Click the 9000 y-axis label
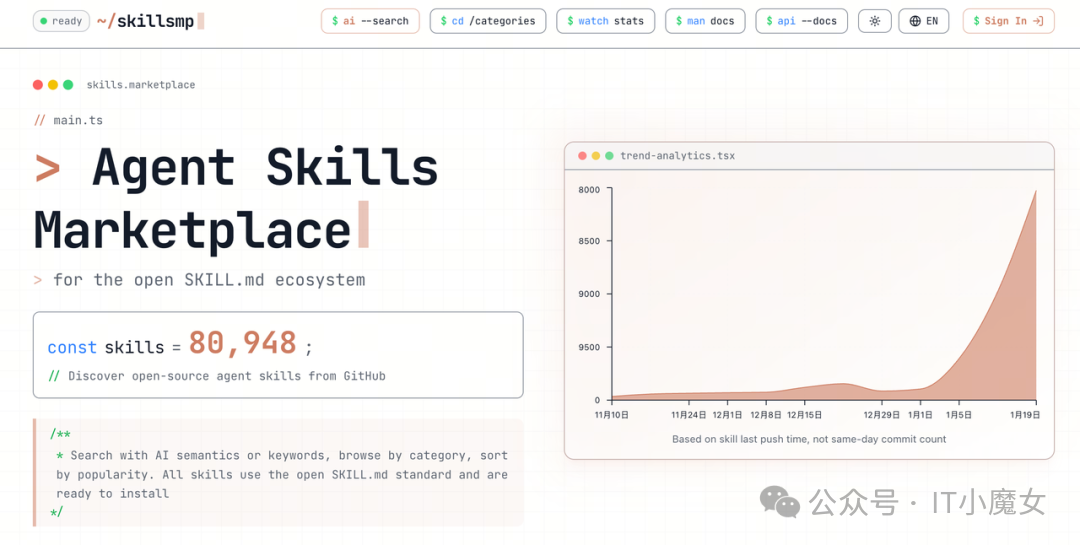The width and height of the screenshot is (1080, 545). point(589,294)
